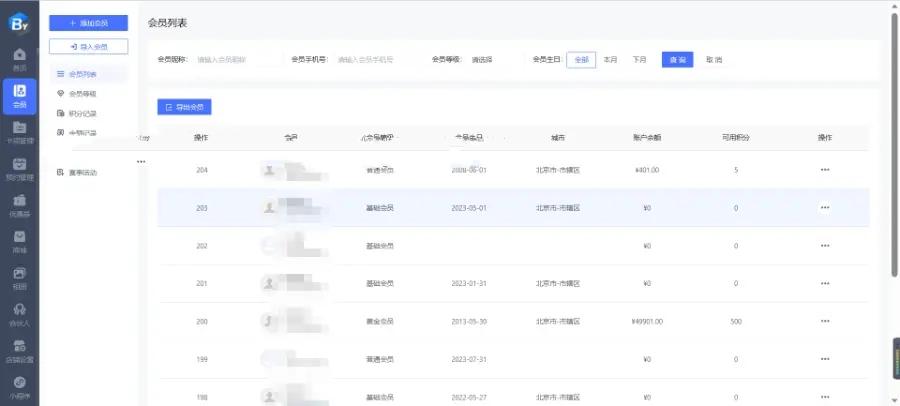The width and height of the screenshot is (900, 406).
Task: Click the 北京市-市辖区 city cell in row 201
Action: click(557, 283)
